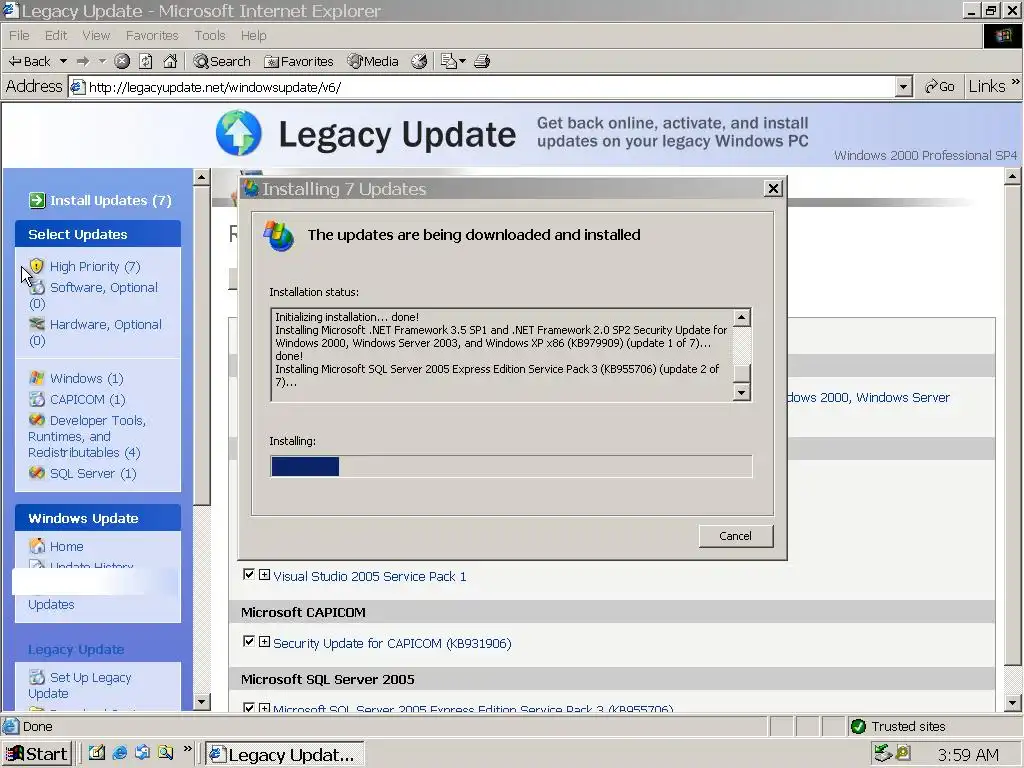Open the SQL Server (1) category

(x=93, y=473)
